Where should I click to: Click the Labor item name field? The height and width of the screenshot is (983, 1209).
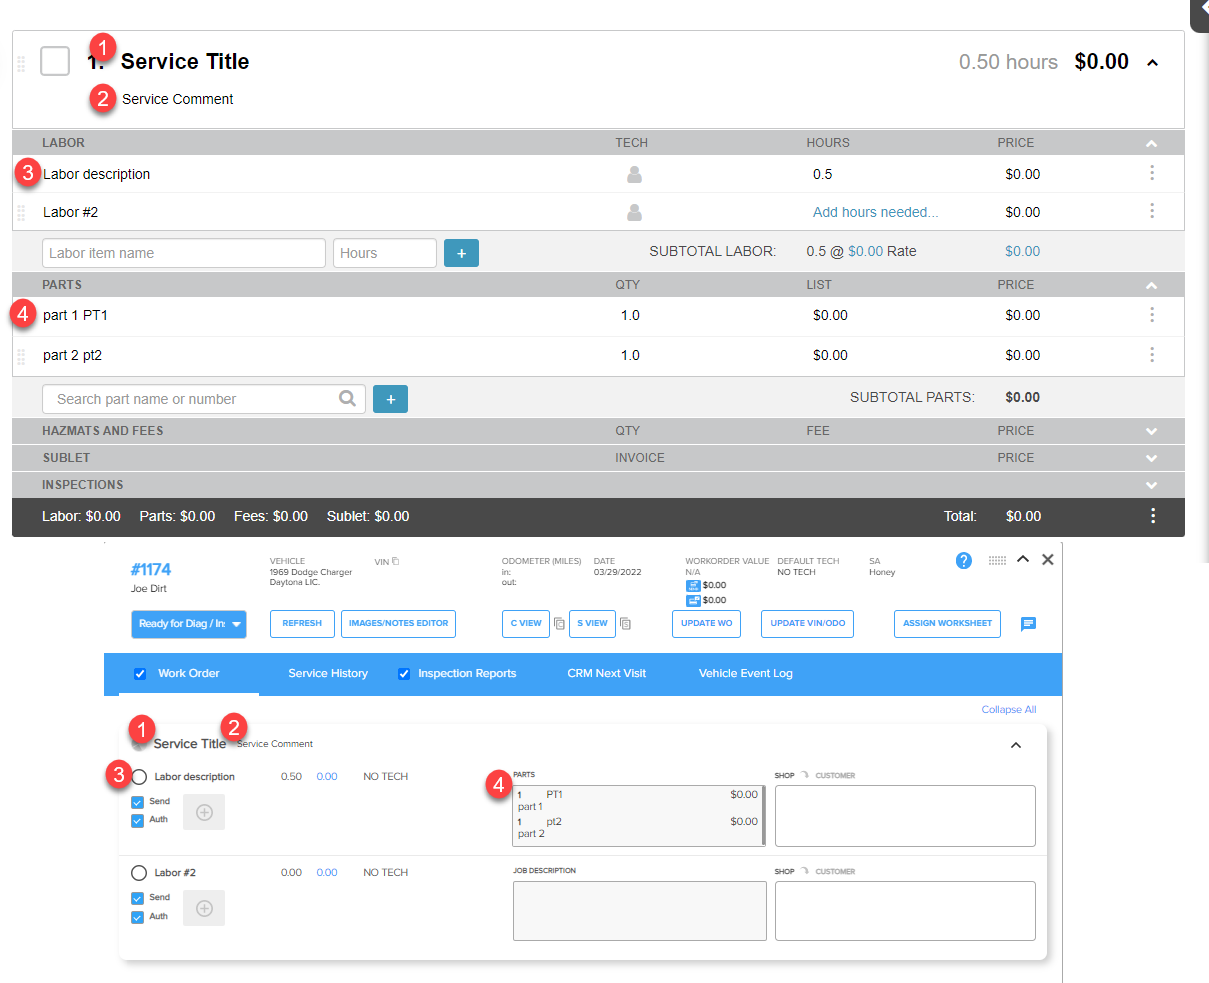pos(184,253)
